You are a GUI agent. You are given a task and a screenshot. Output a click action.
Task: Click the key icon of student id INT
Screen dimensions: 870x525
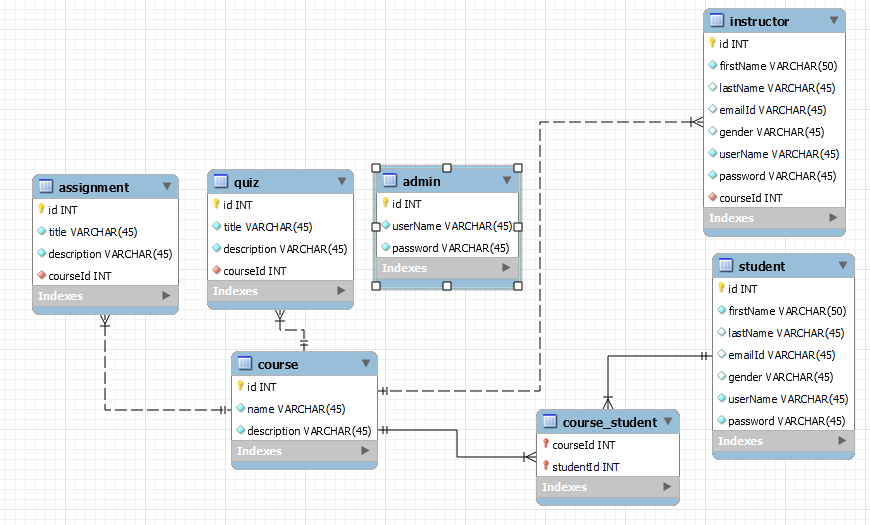point(721,287)
